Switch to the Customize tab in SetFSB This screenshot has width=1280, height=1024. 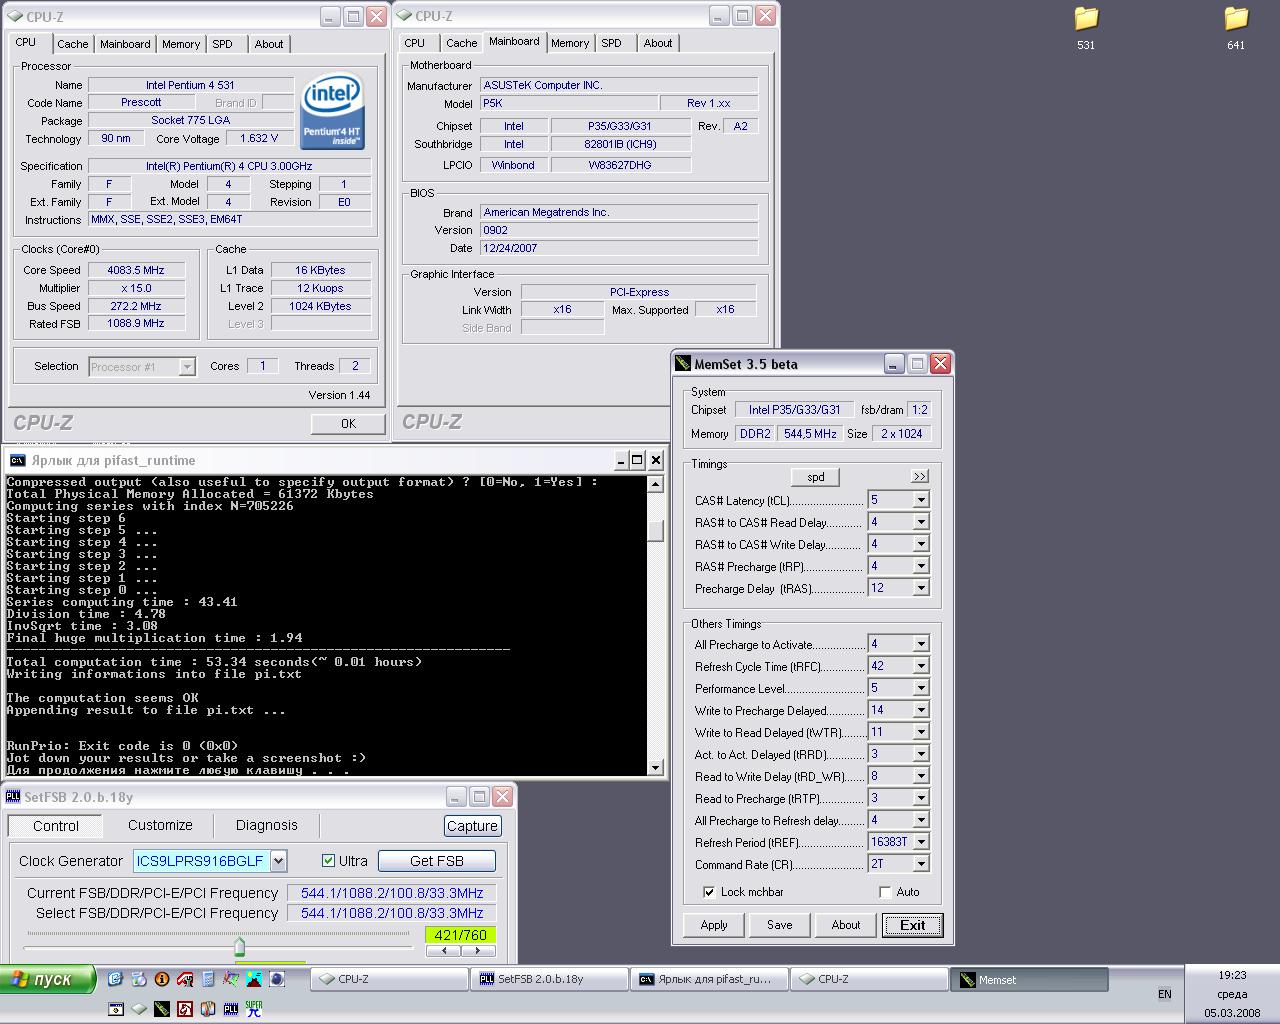coord(160,825)
